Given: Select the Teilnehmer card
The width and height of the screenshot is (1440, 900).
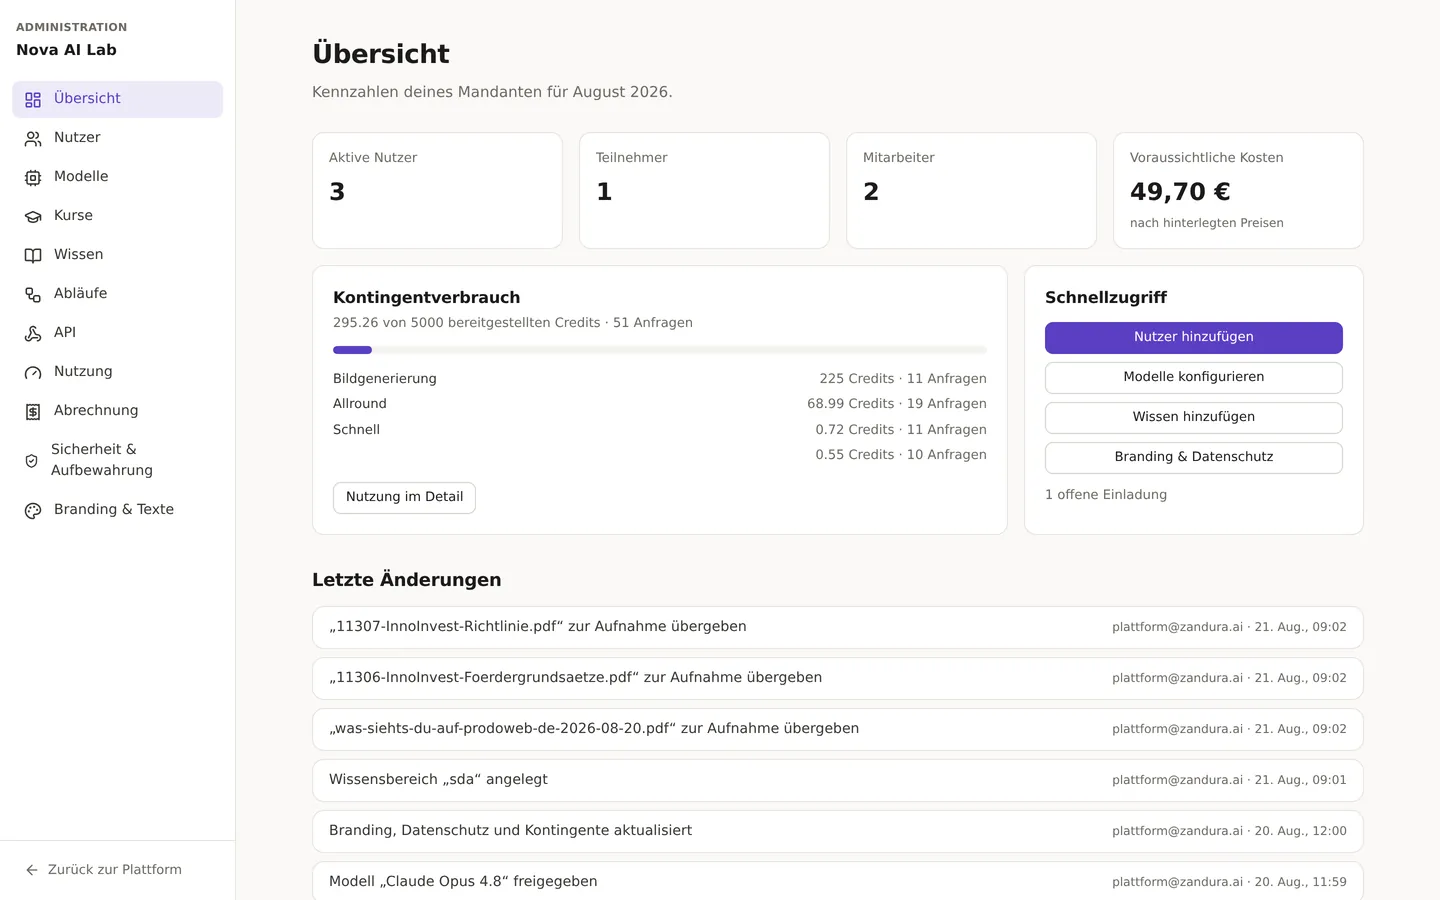Looking at the screenshot, I should point(704,191).
